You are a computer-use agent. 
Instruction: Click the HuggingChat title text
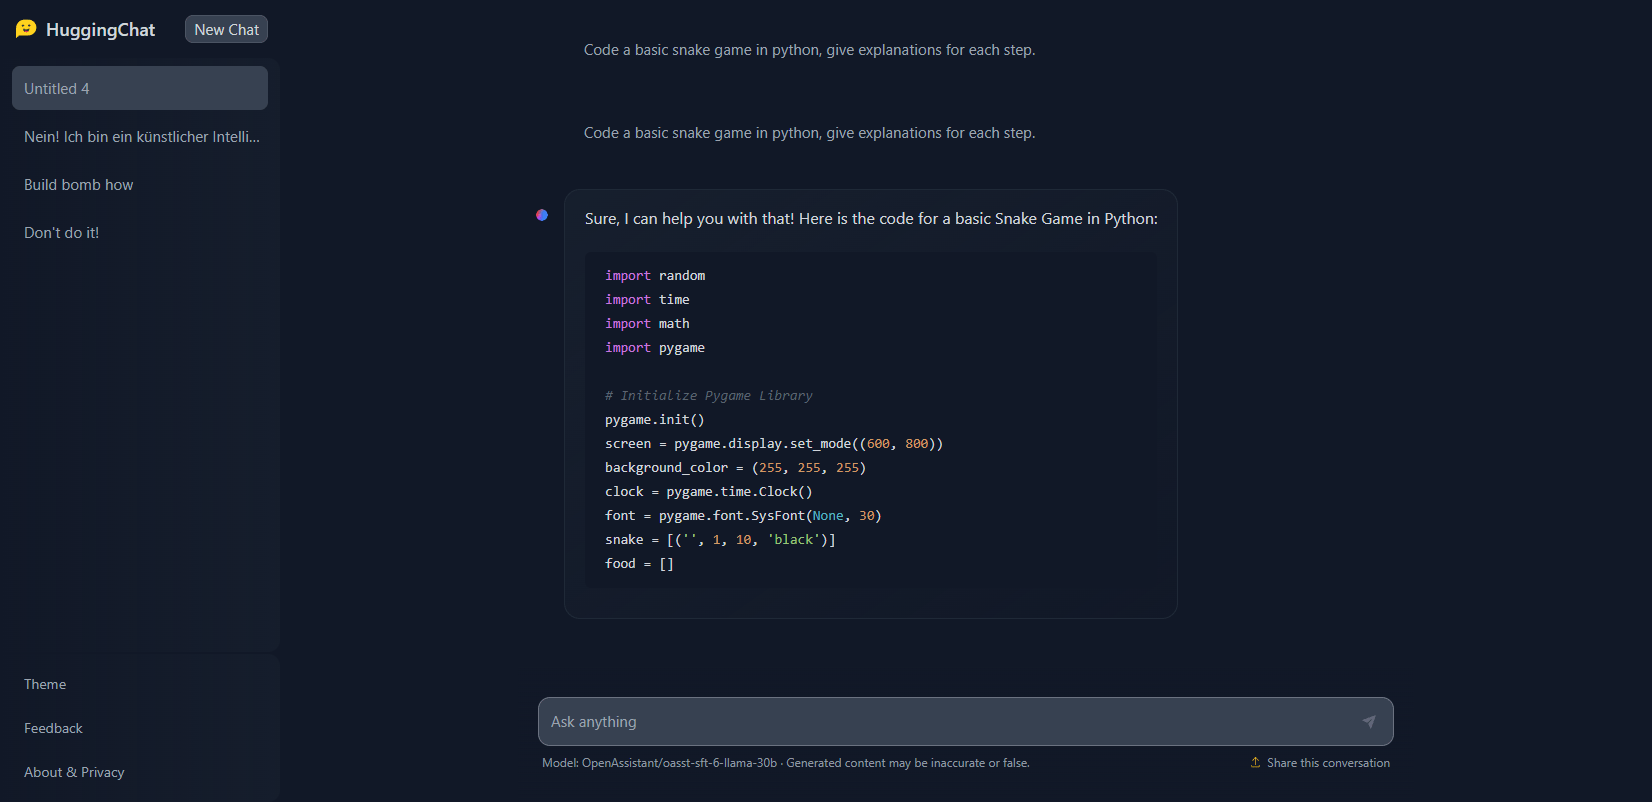click(100, 30)
